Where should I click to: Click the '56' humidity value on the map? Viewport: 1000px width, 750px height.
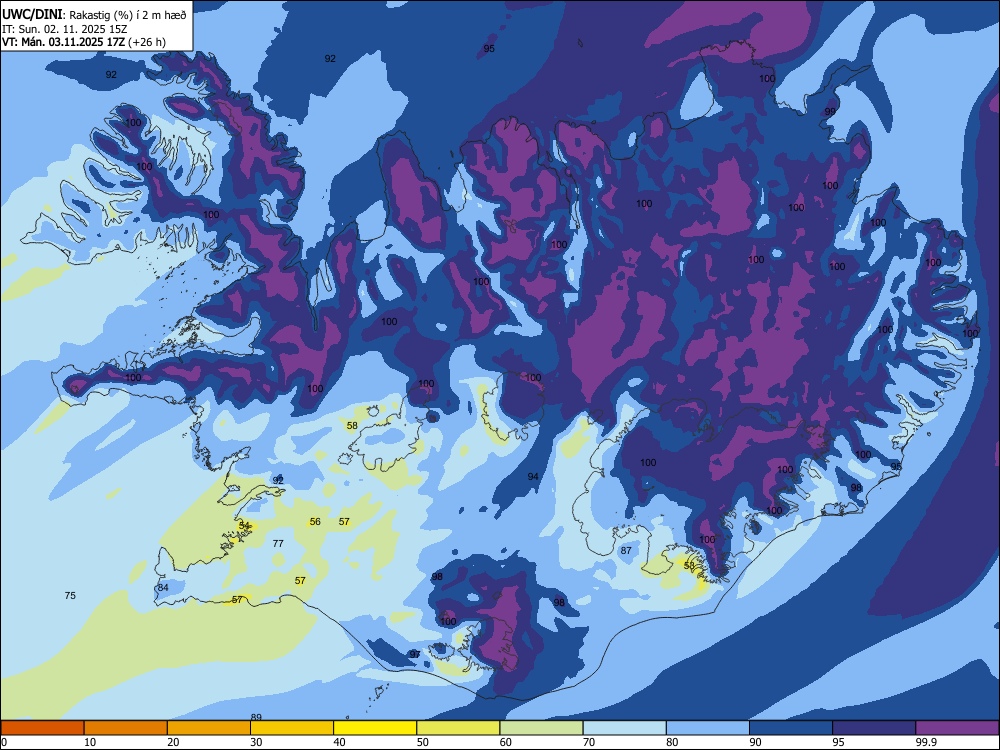tap(315, 522)
